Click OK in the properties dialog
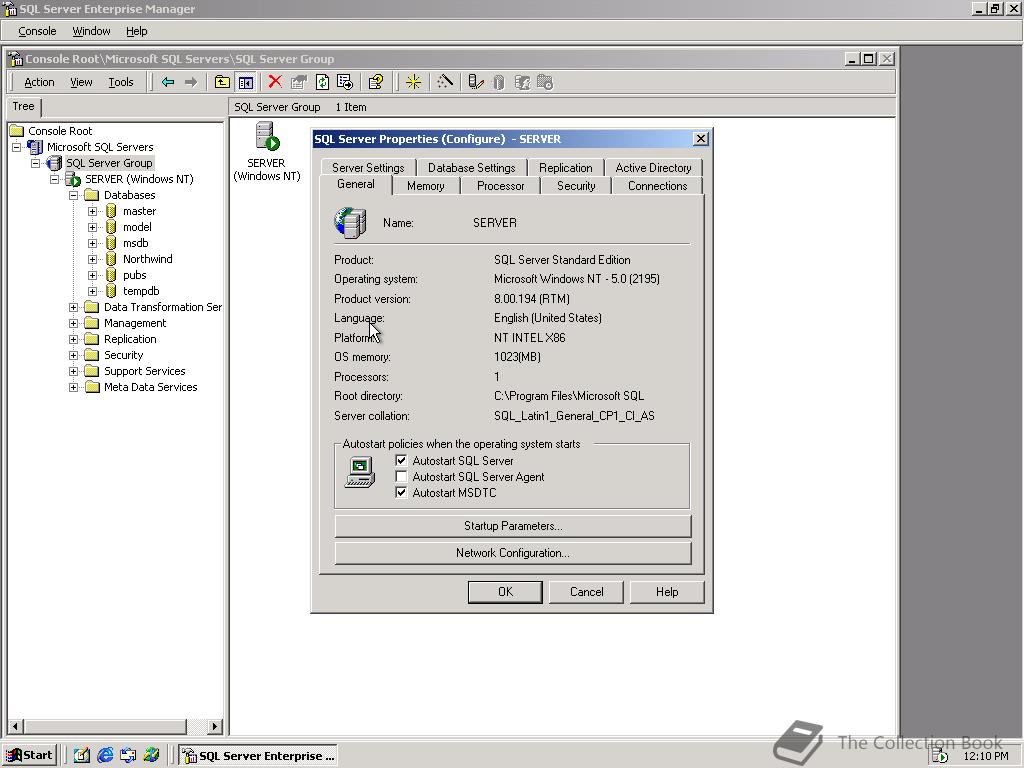 (x=505, y=592)
